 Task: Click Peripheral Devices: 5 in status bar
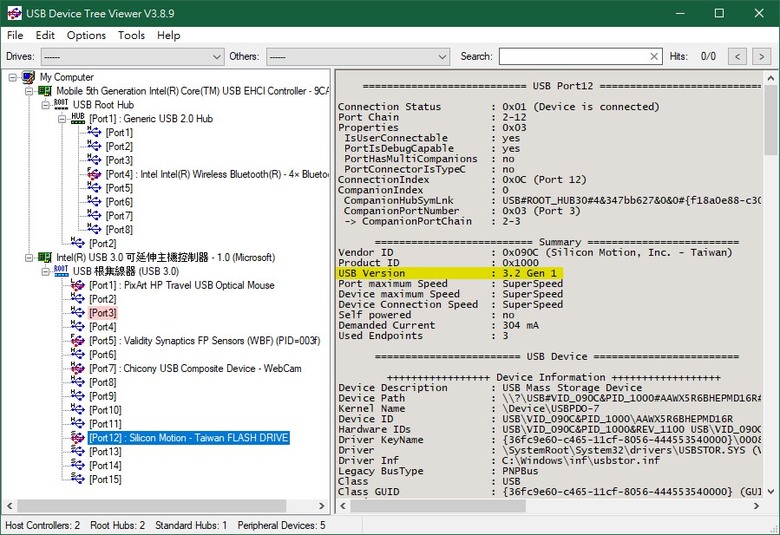[281, 526]
